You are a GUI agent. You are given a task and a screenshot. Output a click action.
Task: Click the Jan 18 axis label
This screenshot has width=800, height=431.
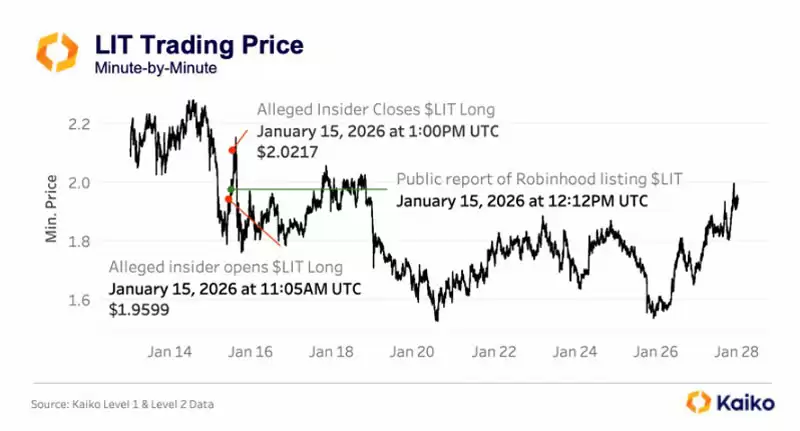(331, 351)
